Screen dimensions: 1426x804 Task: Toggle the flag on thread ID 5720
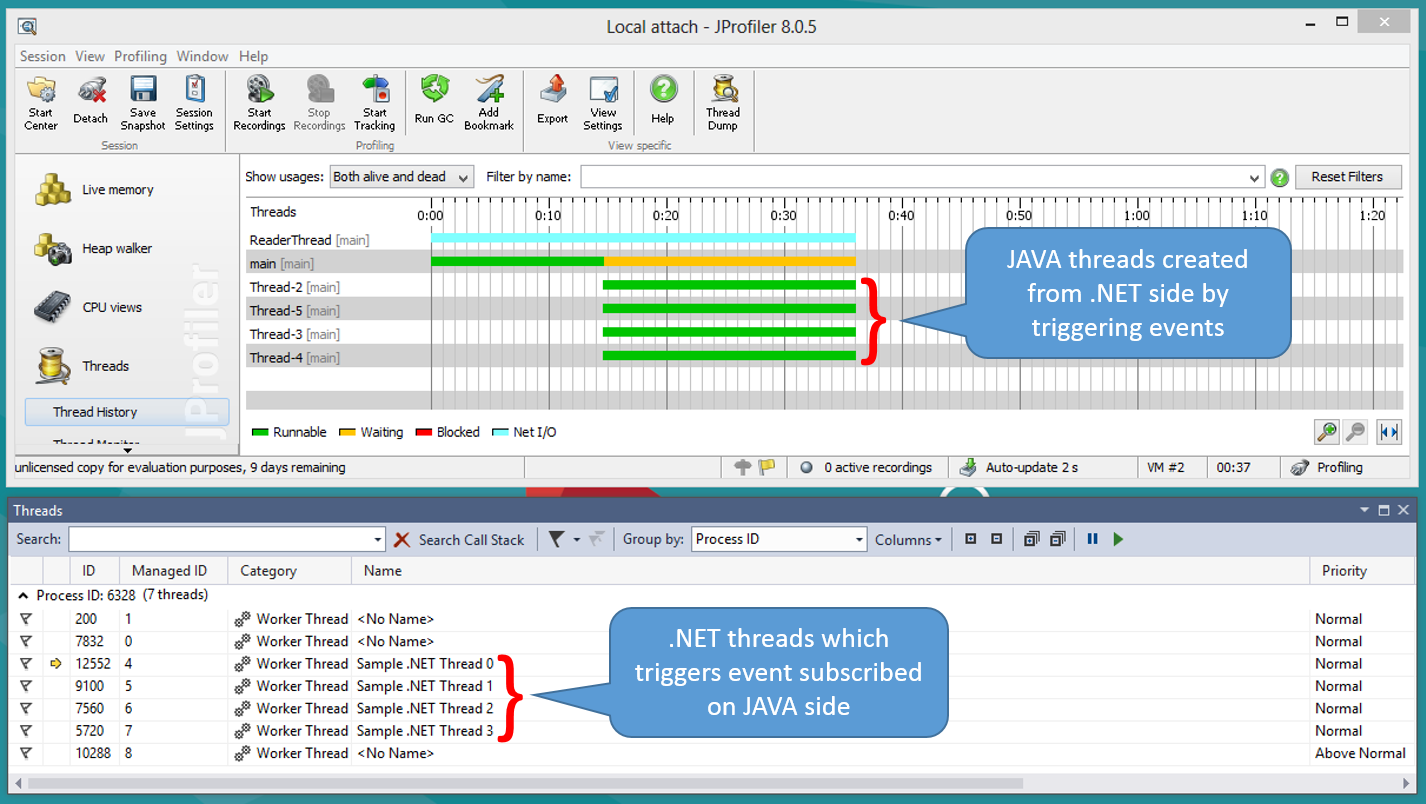[x=26, y=731]
